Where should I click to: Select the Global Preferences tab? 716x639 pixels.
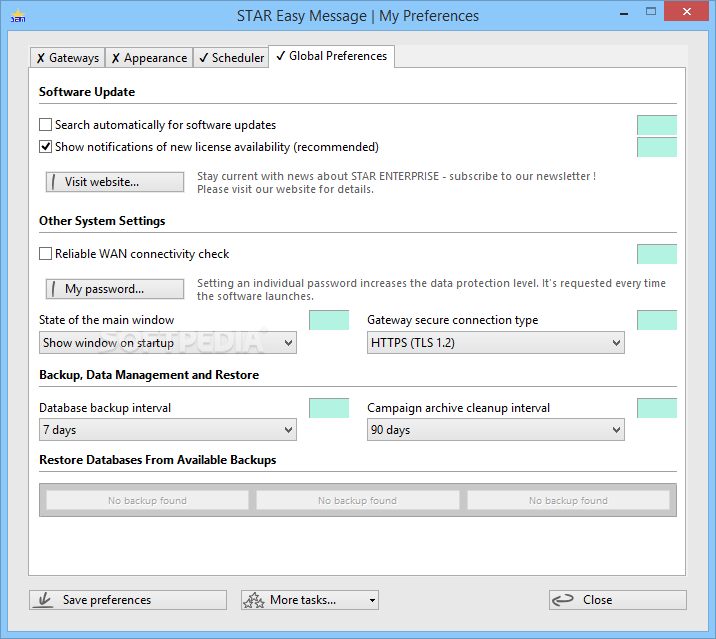332,56
